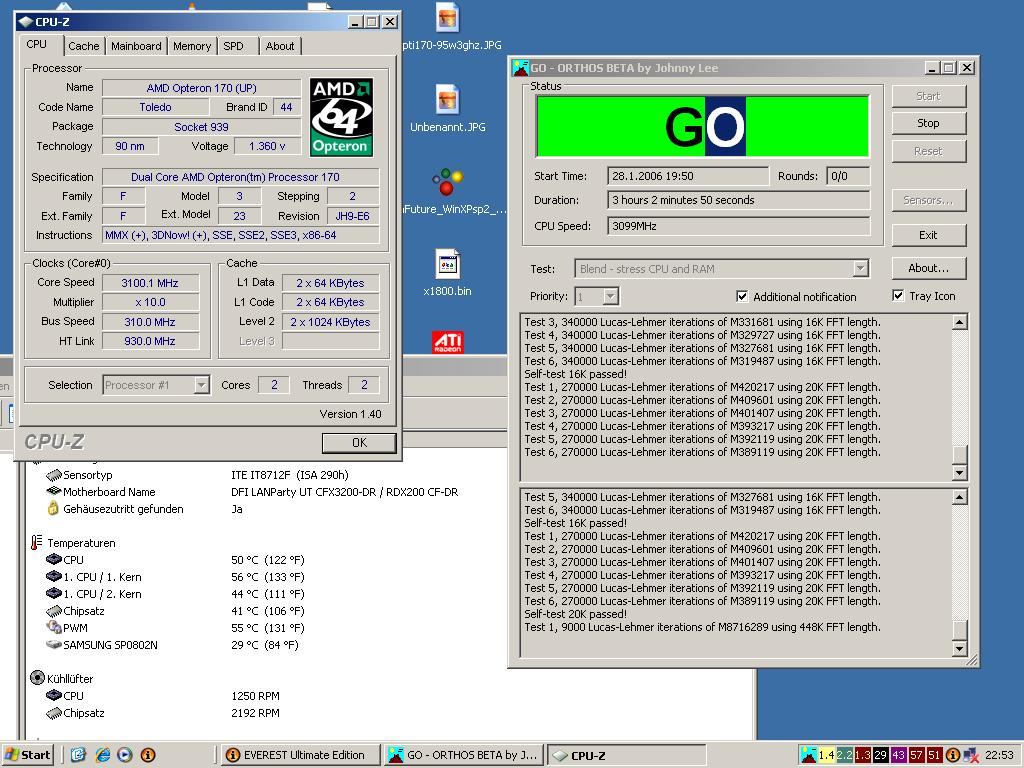The image size is (1024, 768).
Task: Click the Sensortyp chip icon in EVEREST
Action: [54, 475]
